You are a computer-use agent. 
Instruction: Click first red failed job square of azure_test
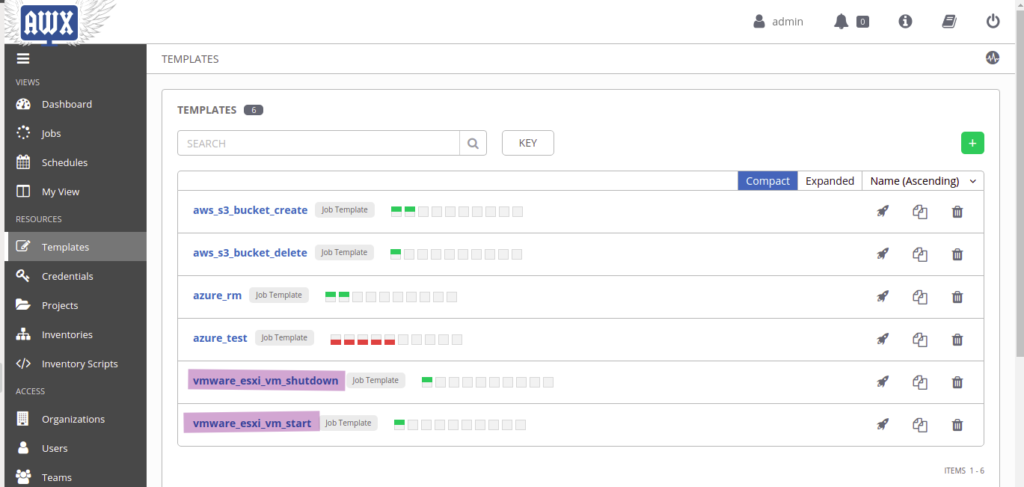[336, 339]
